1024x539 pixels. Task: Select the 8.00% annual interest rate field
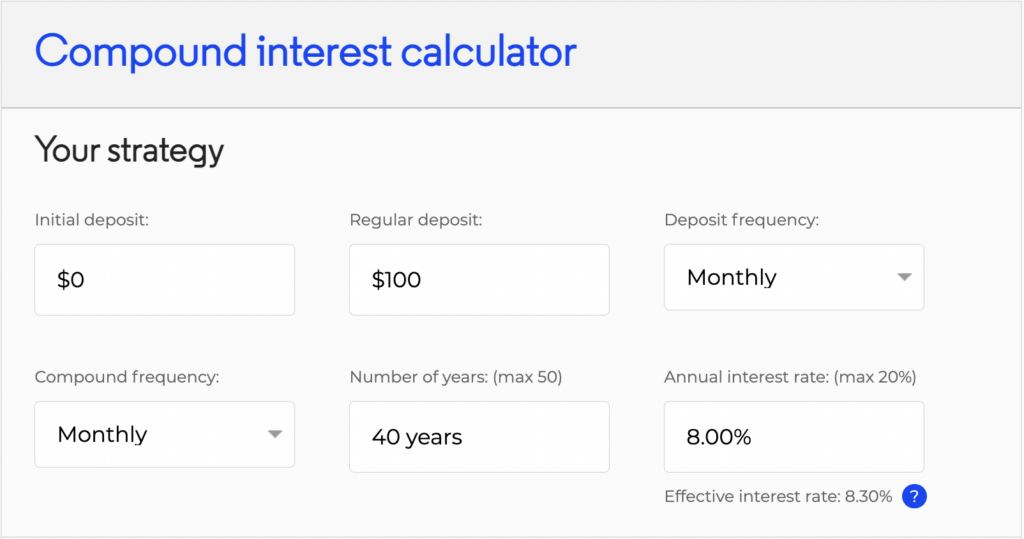[793, 437]
